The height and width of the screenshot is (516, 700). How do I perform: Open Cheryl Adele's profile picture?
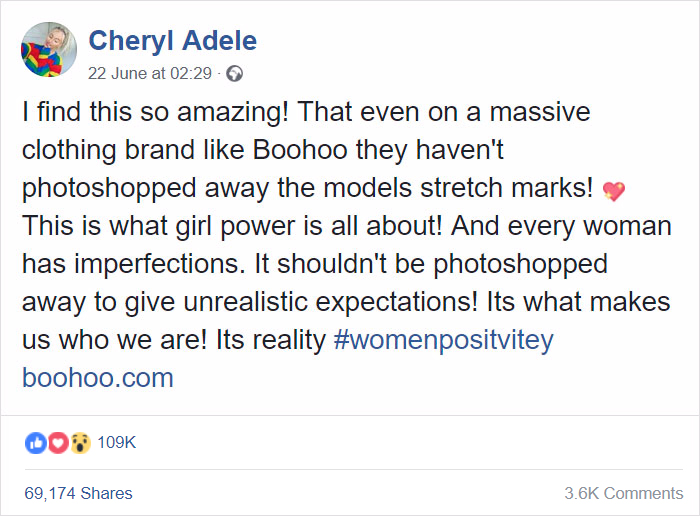click(x=48, y=52)
